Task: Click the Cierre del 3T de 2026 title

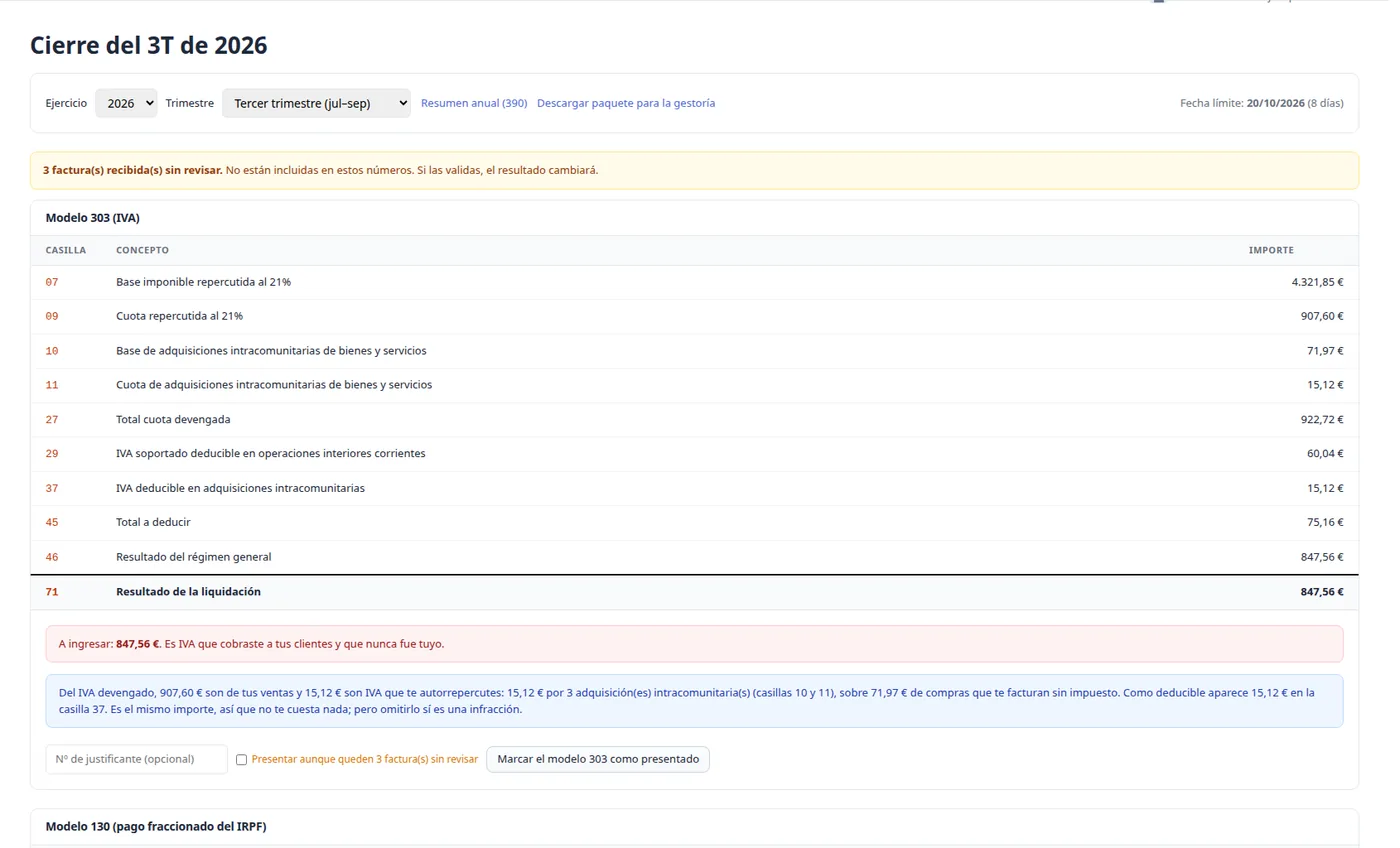Action: [148, 45]
